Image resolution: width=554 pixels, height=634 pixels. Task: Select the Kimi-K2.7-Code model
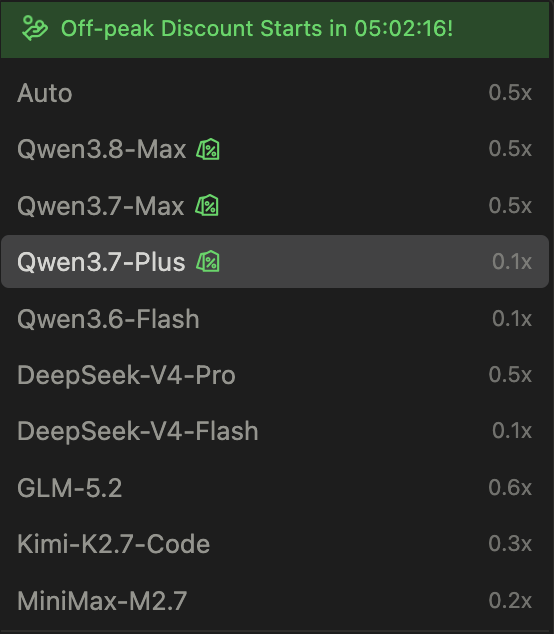point(275,544)
